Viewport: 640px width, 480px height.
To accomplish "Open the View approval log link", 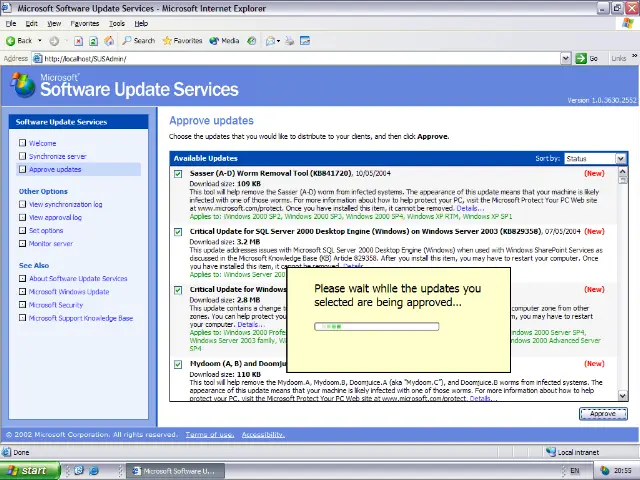I will click(55, 218).
